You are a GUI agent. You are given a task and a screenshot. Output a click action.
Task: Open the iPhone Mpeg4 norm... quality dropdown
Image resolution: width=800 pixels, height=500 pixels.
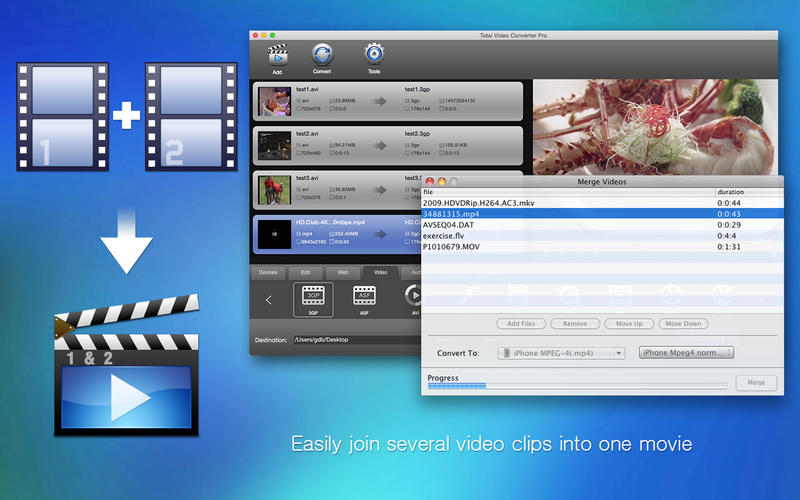point(686,353)
